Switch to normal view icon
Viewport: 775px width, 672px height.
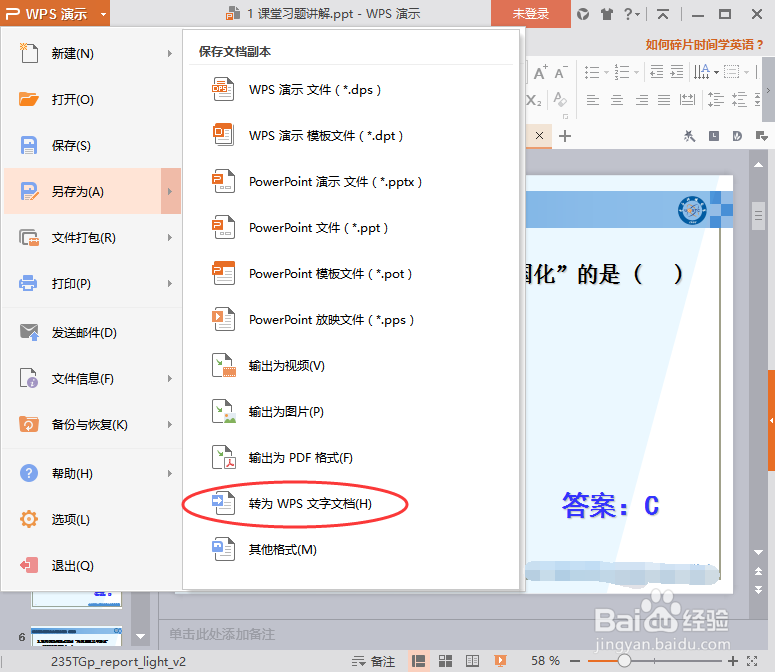[x=418, y=661]
